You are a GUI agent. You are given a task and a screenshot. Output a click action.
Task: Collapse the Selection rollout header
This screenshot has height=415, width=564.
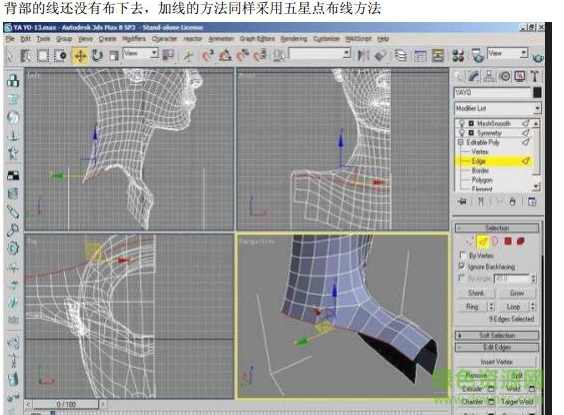497,228
